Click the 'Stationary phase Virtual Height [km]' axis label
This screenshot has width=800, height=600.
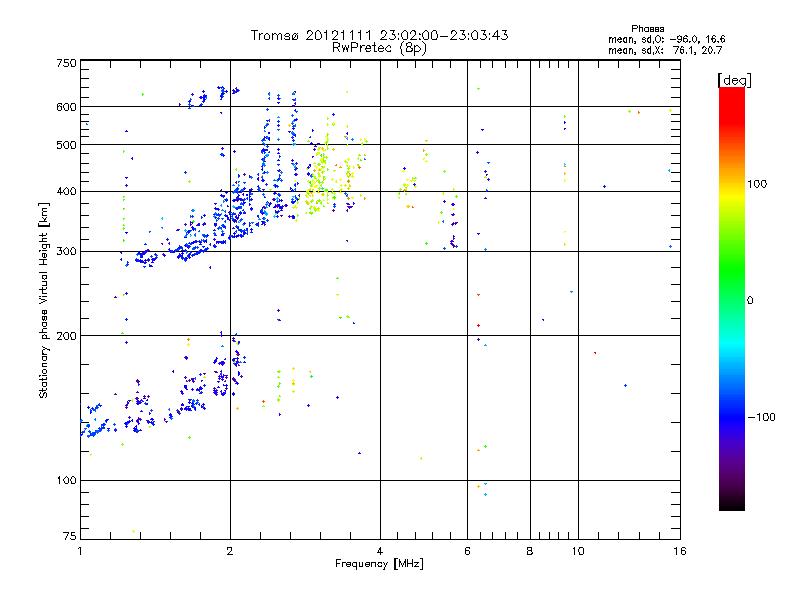pos(44,300)
